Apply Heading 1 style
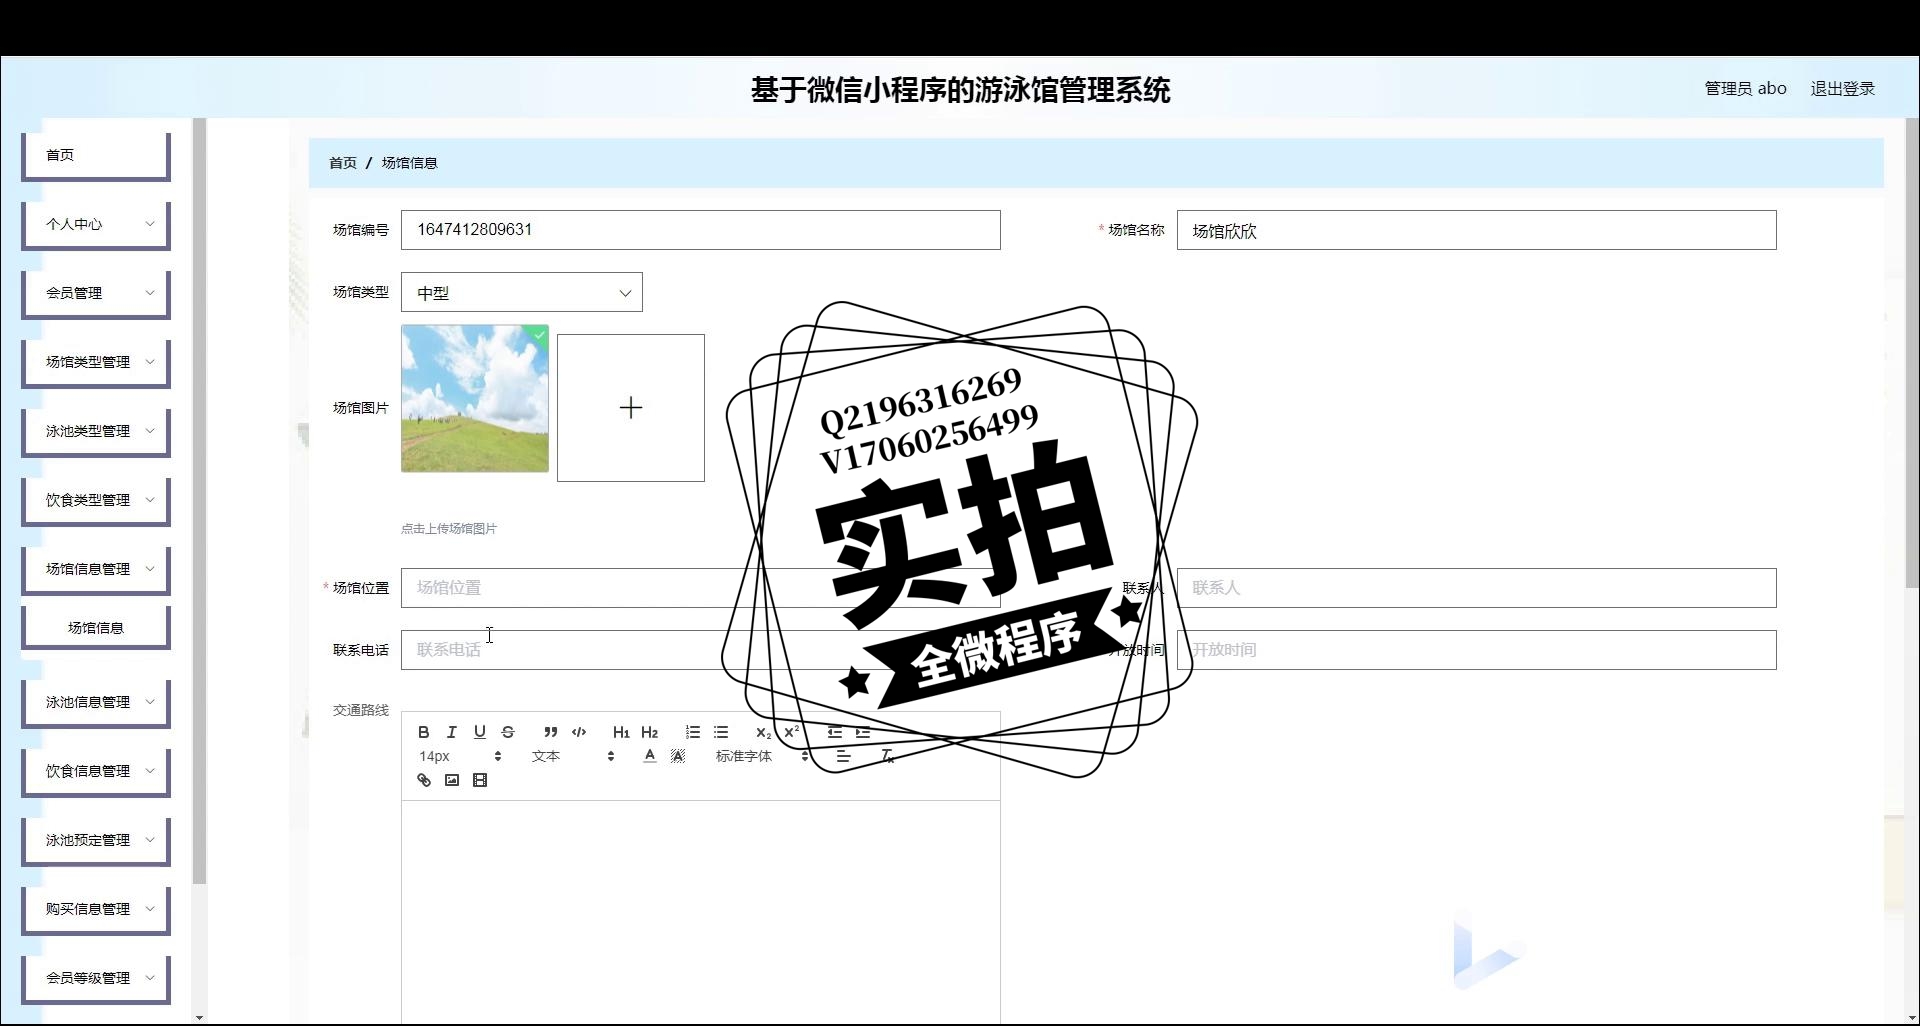The image size is (1920, 1026). 621,732
